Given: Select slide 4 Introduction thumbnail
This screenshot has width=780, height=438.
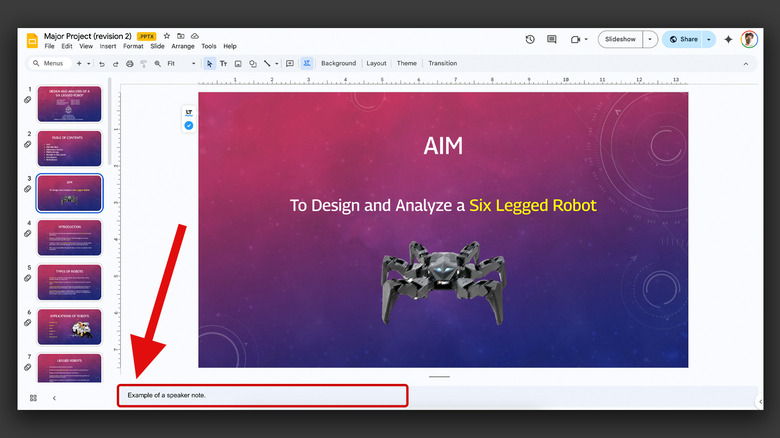Looking at the screenshot, I should pyautogui.click(x=69, y=238).
